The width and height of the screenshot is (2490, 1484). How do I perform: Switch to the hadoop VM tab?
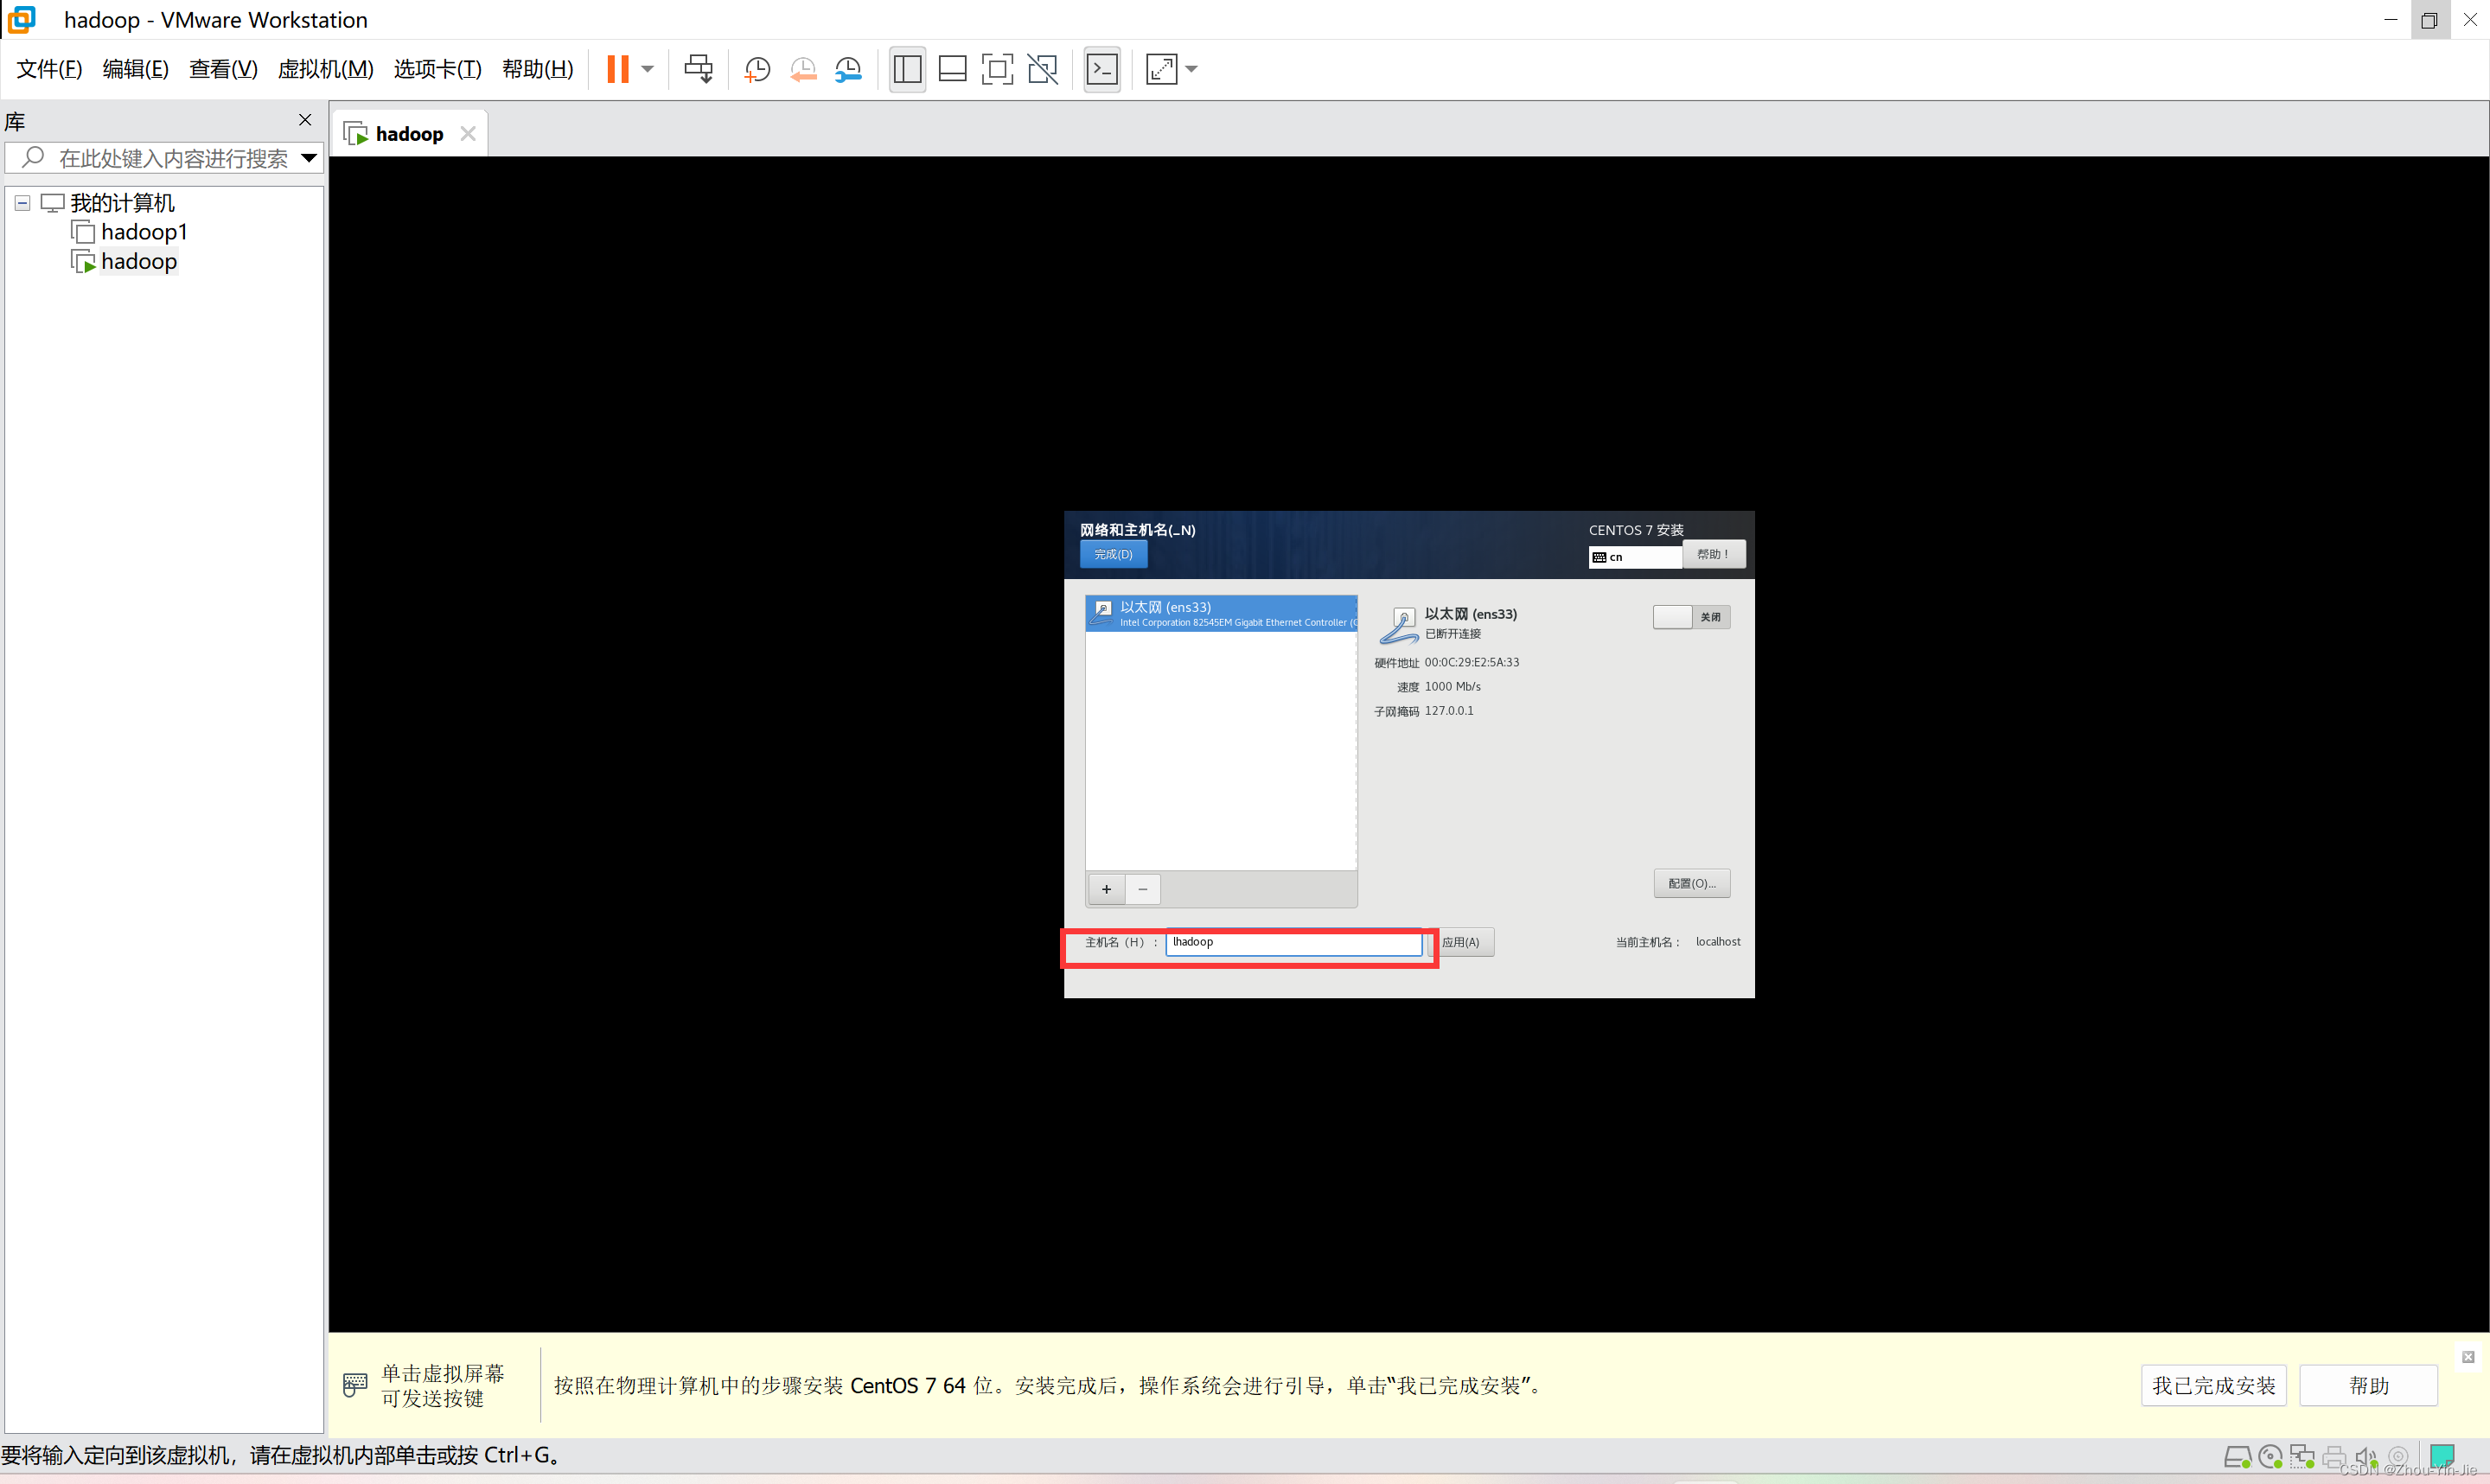click(408, 134)
